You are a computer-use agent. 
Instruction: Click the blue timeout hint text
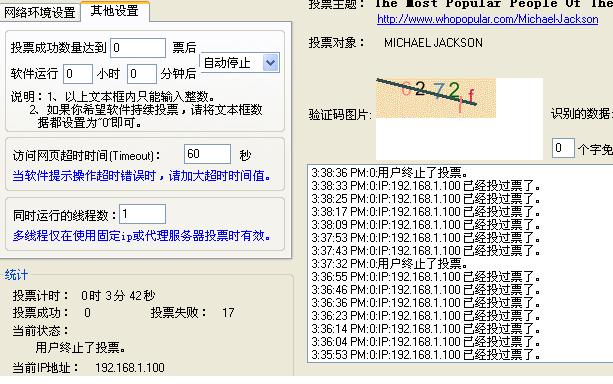pyautogui.click(x=142, y=176)
